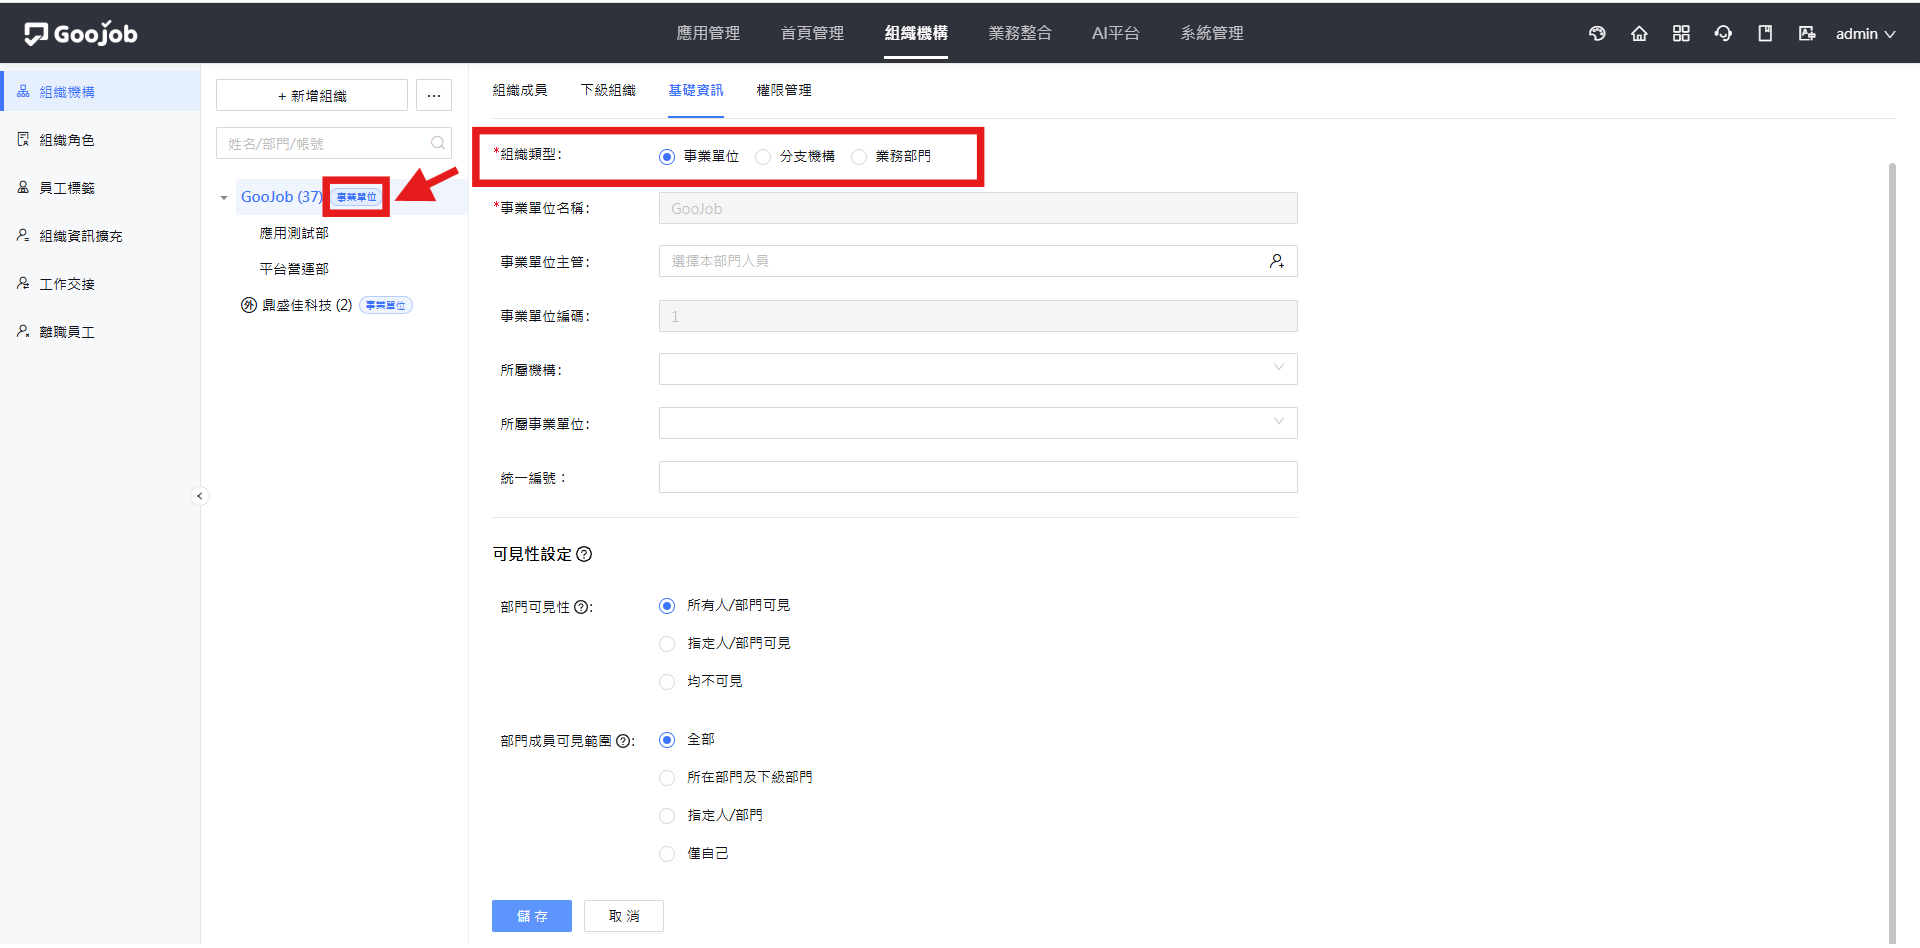Open the 權限管理 tab
The height and width of the screenshot is (948, 1920).
(784, 90)
